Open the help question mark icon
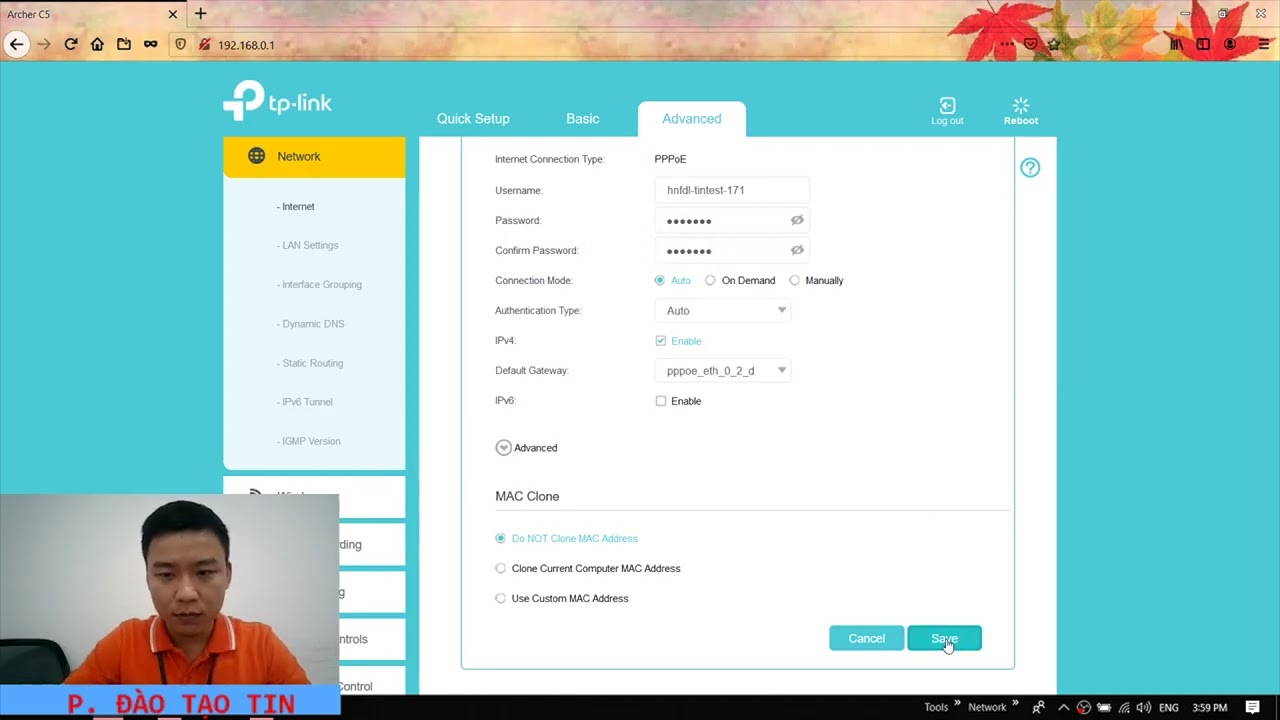 [1030, 167]
